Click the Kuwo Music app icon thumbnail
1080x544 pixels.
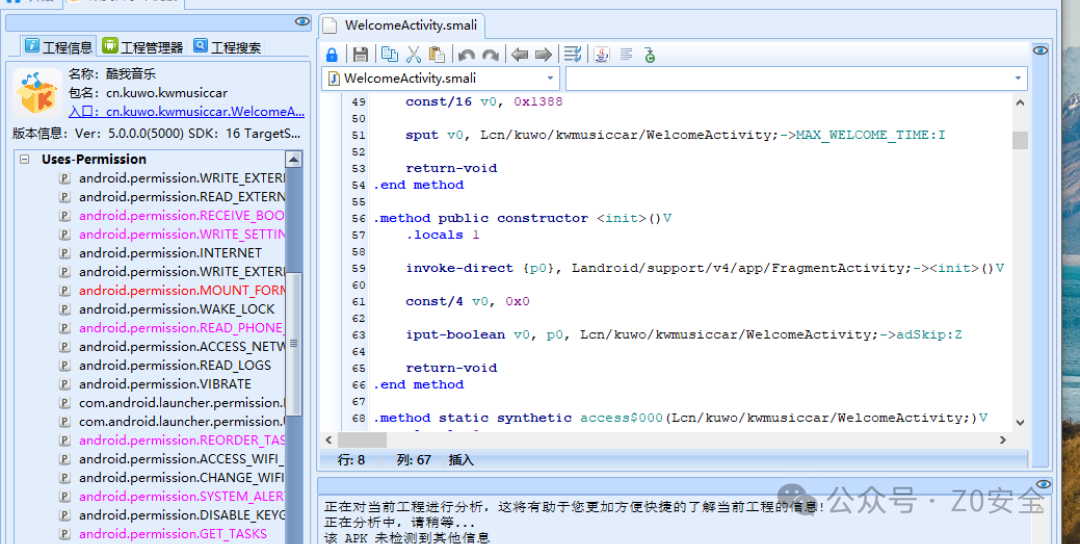(37, 94)
